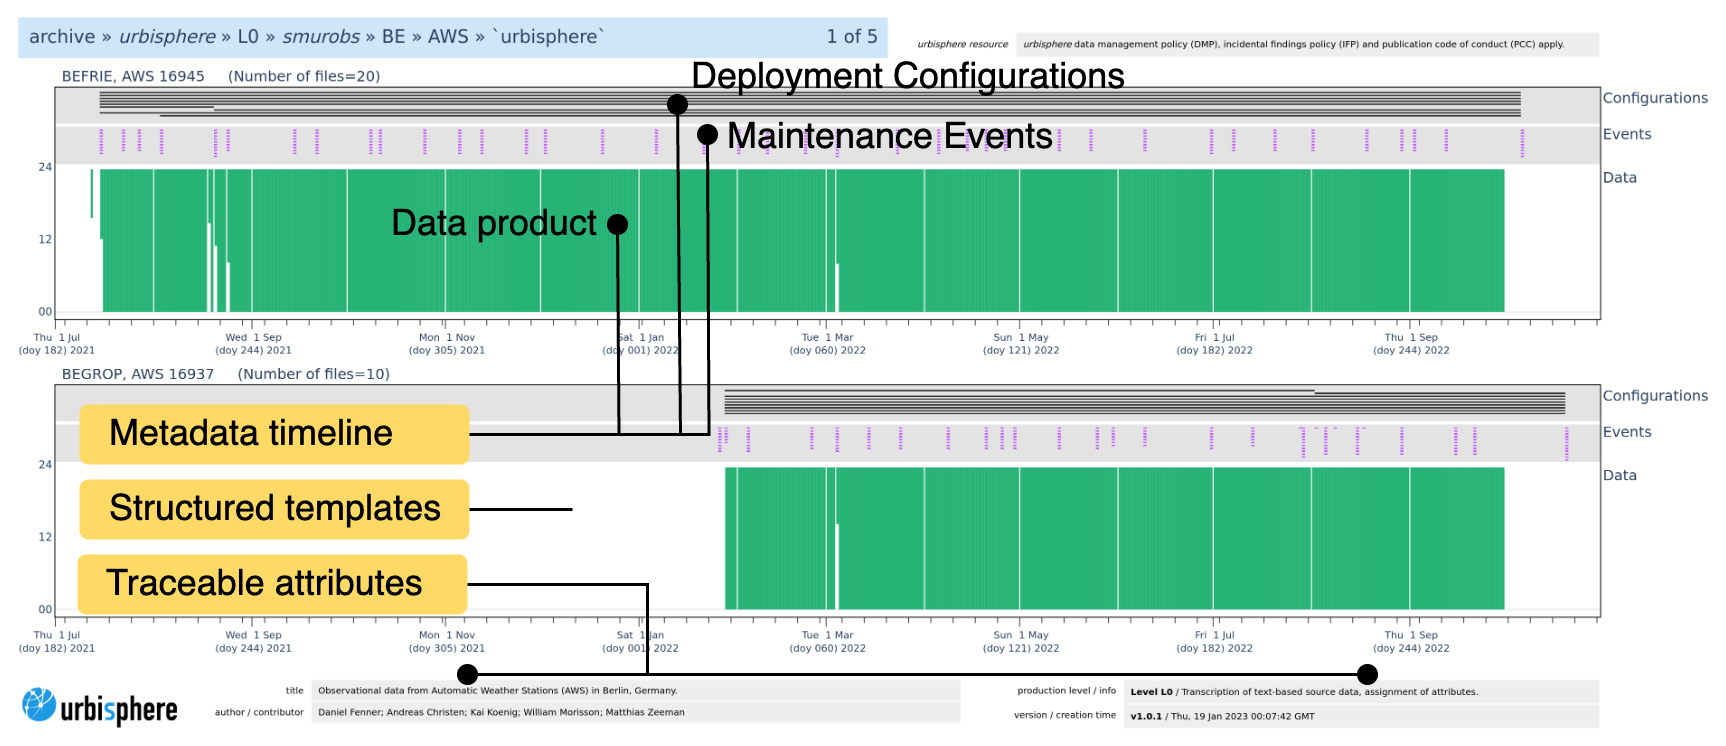The height and width of the screenshot is (746, 1726).
Task: Click the black dot beside 'Data product'
Action: (x=618, y=224)
